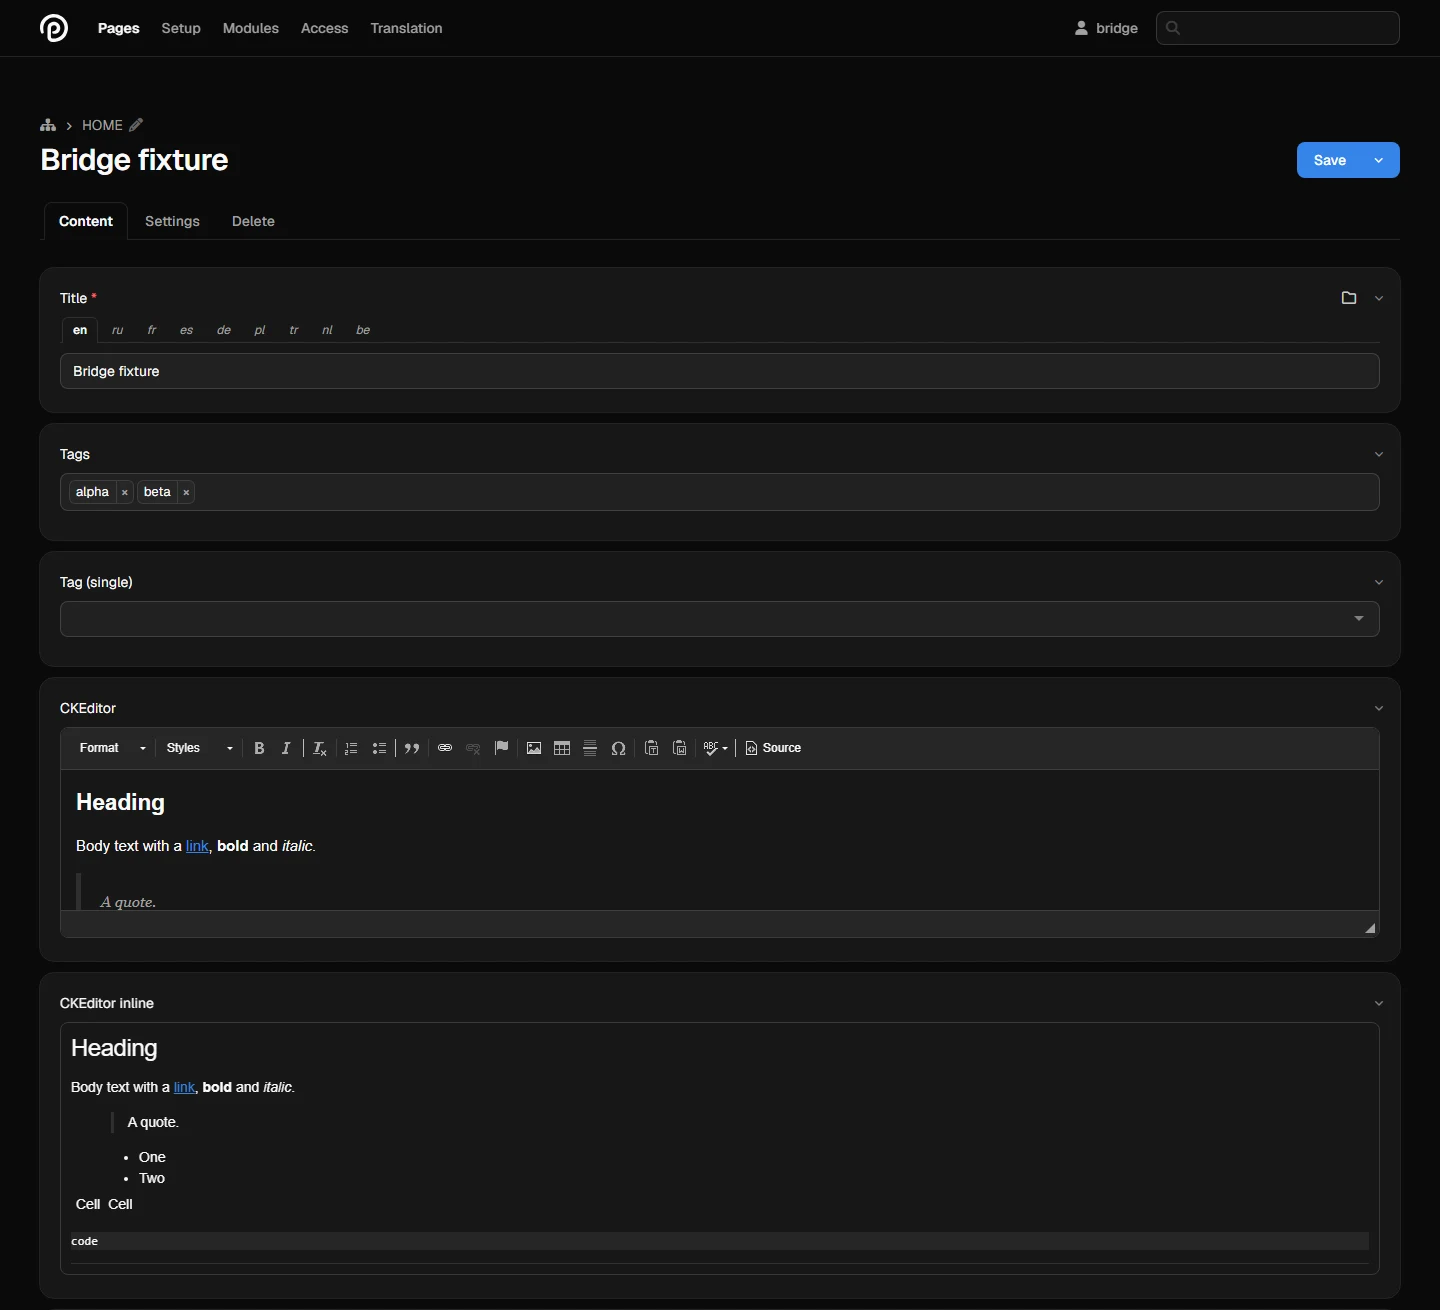Open the Save button dropdown arrow
The width and height of the screenshot is (1440, 1310).
click(x=1380, y=160)
